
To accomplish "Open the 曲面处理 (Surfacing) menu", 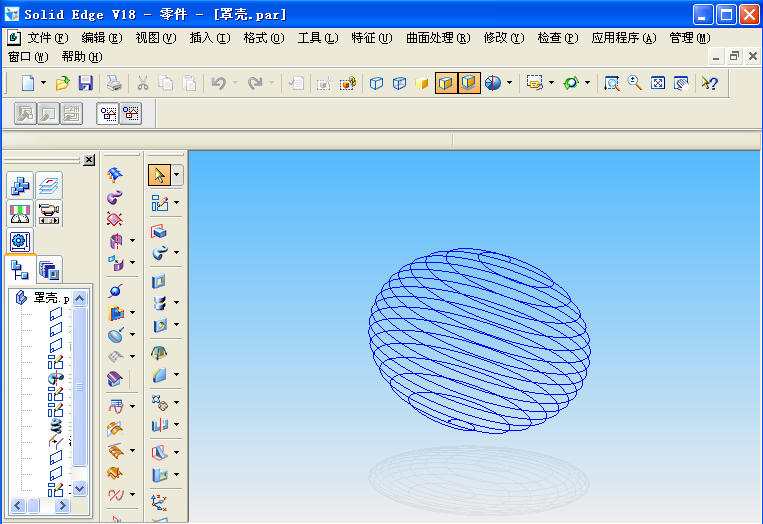I will pos(438,38).
